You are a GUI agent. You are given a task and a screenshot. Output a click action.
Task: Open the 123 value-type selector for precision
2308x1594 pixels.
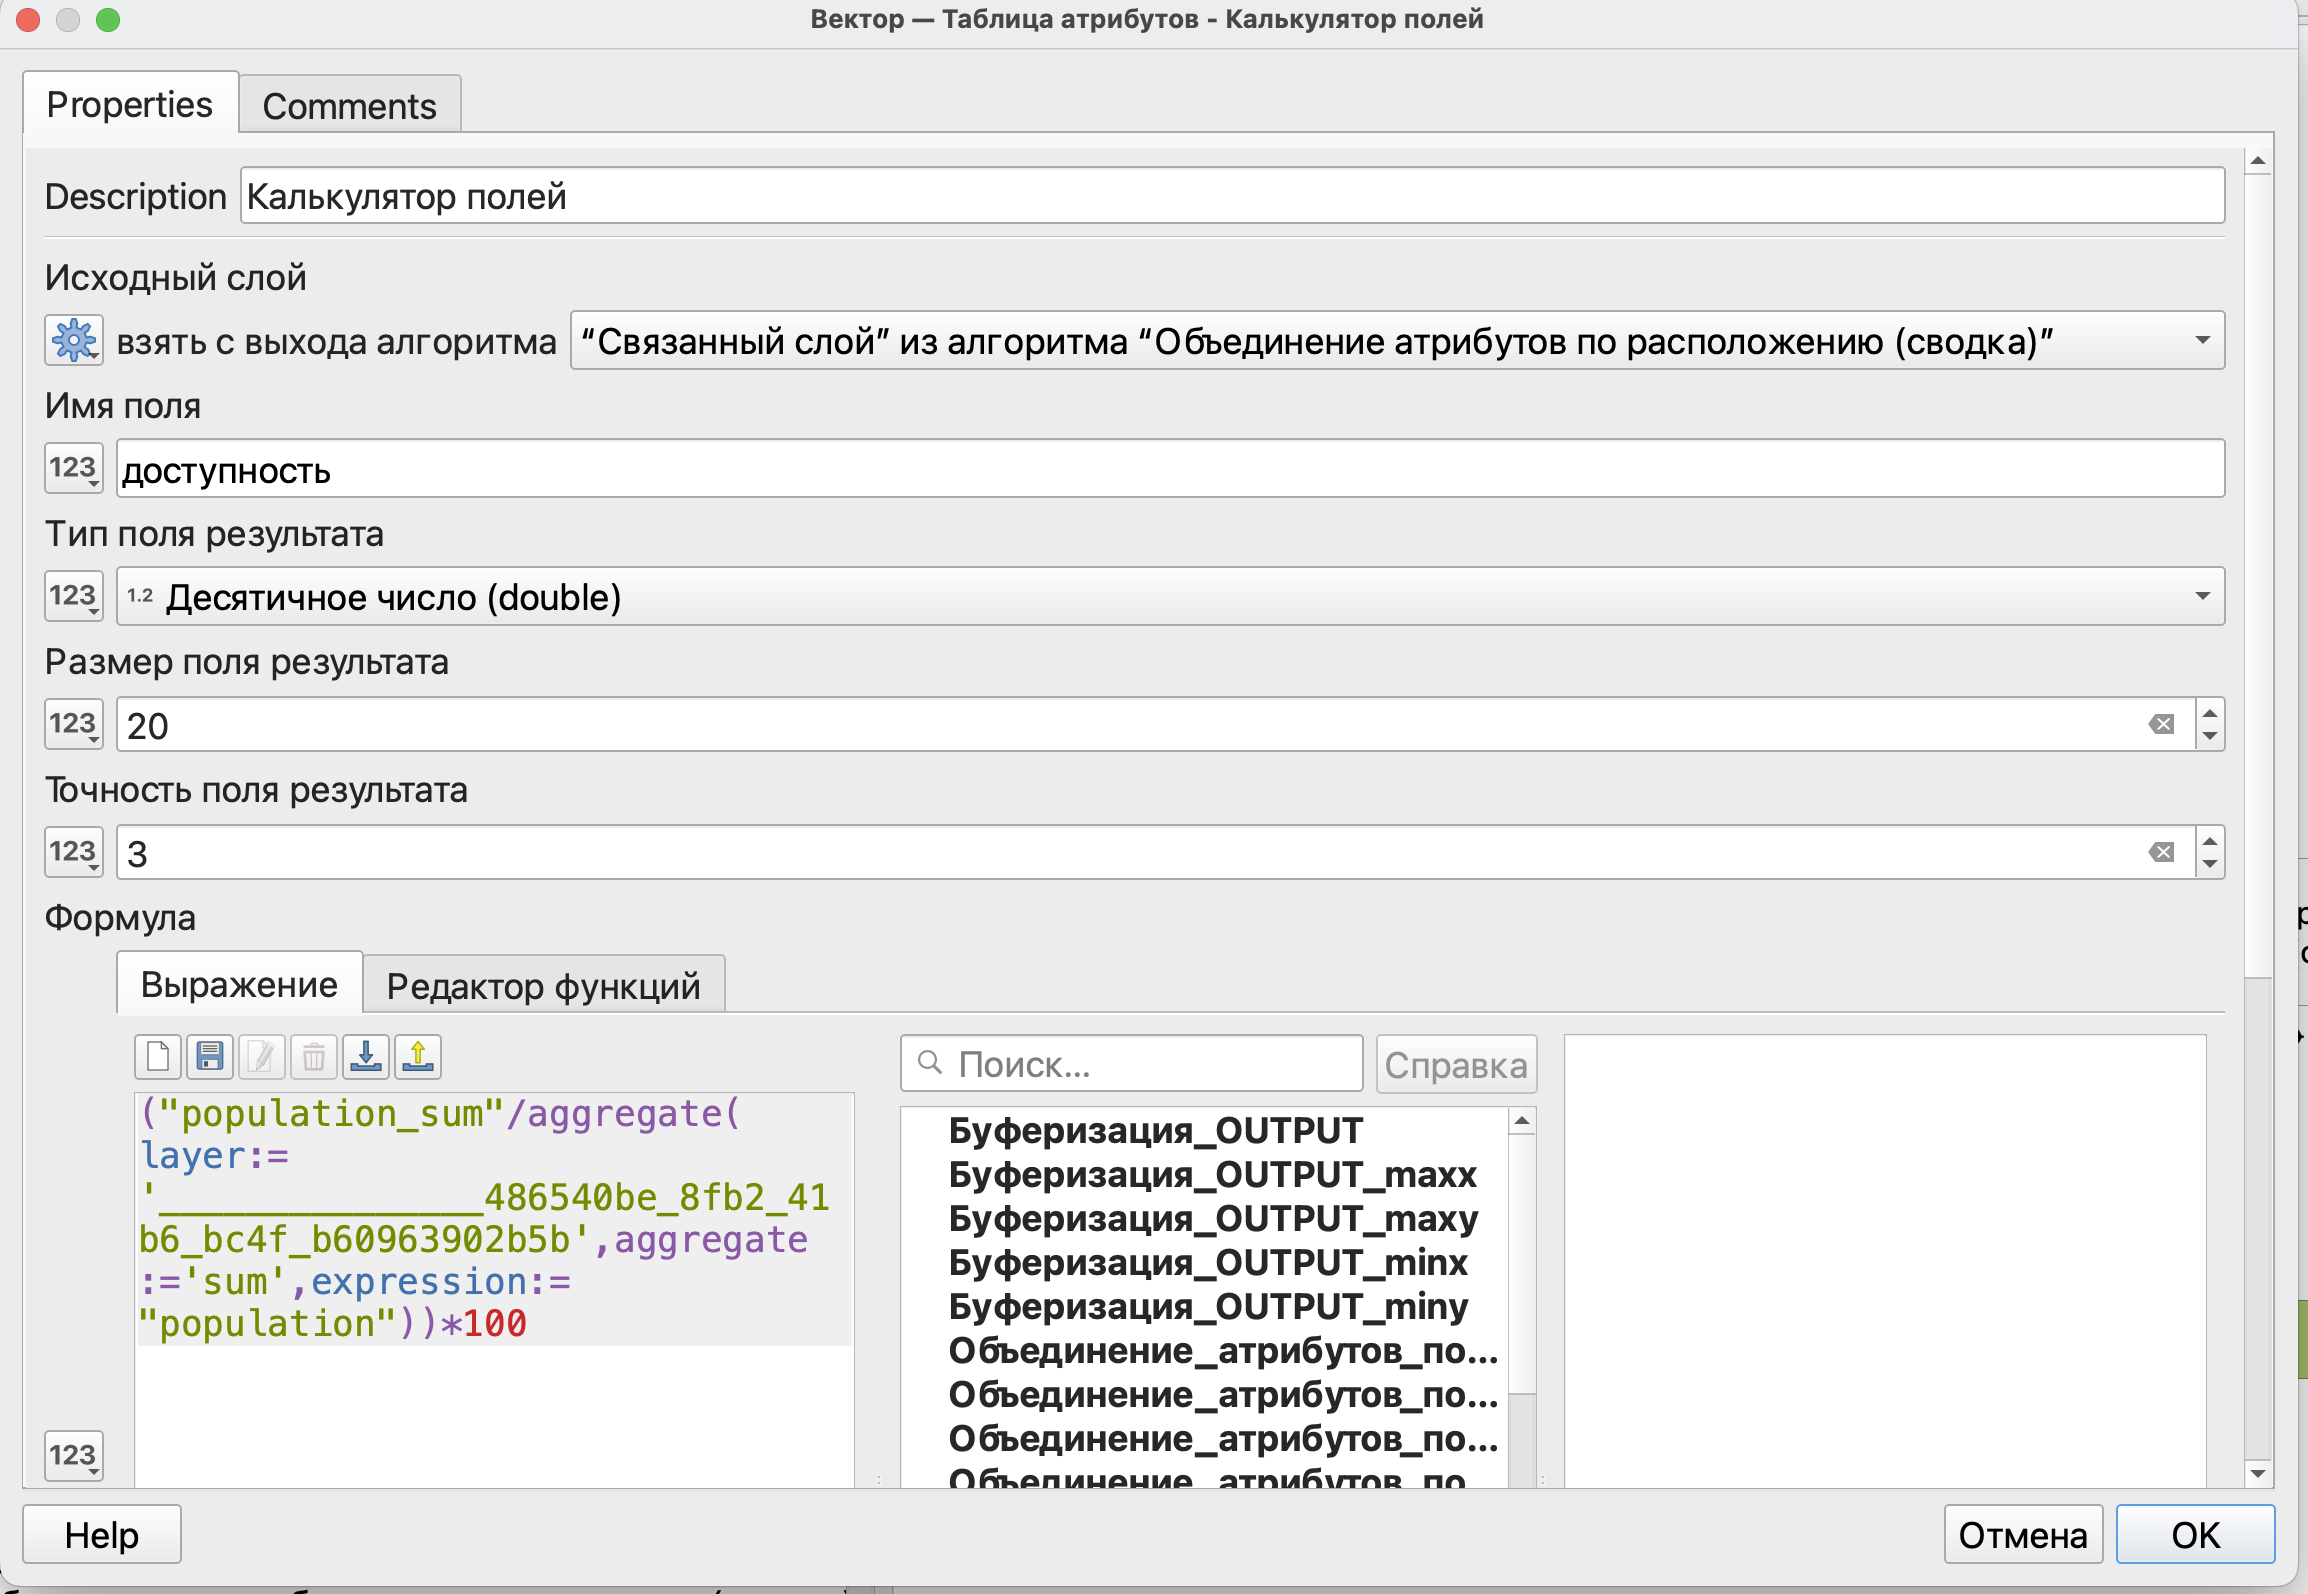[74, 852]
